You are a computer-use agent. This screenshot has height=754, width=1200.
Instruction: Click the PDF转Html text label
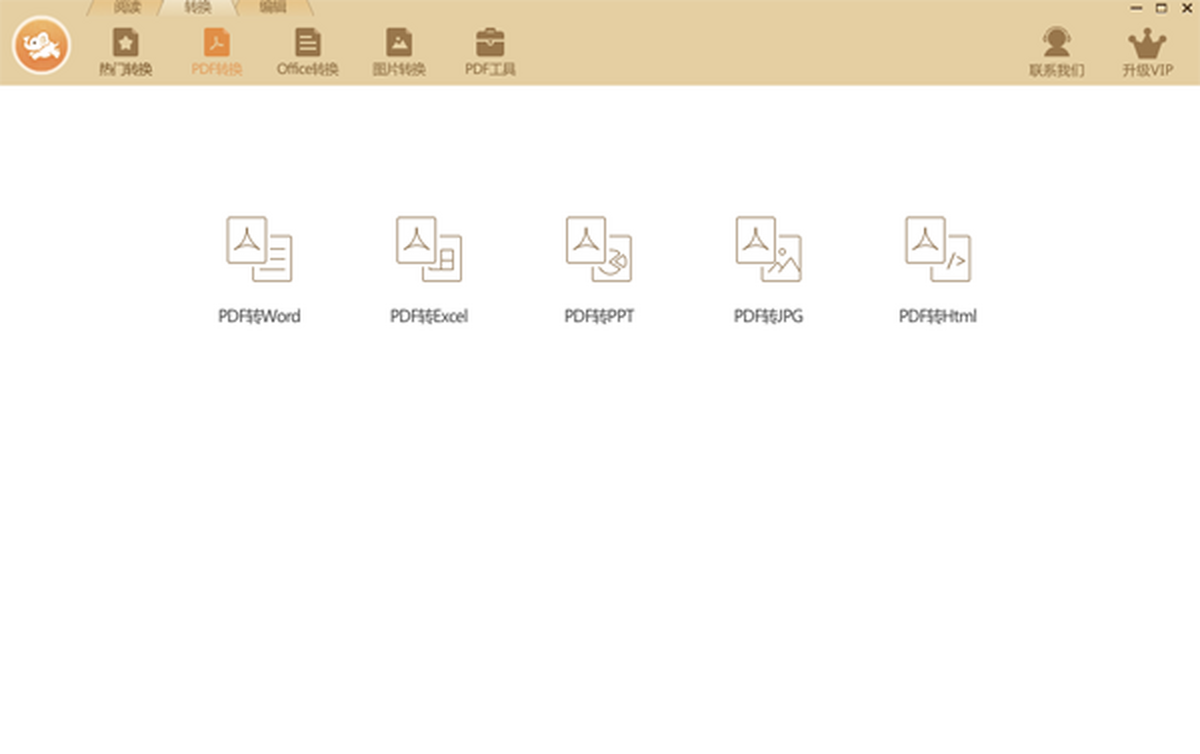938,317
